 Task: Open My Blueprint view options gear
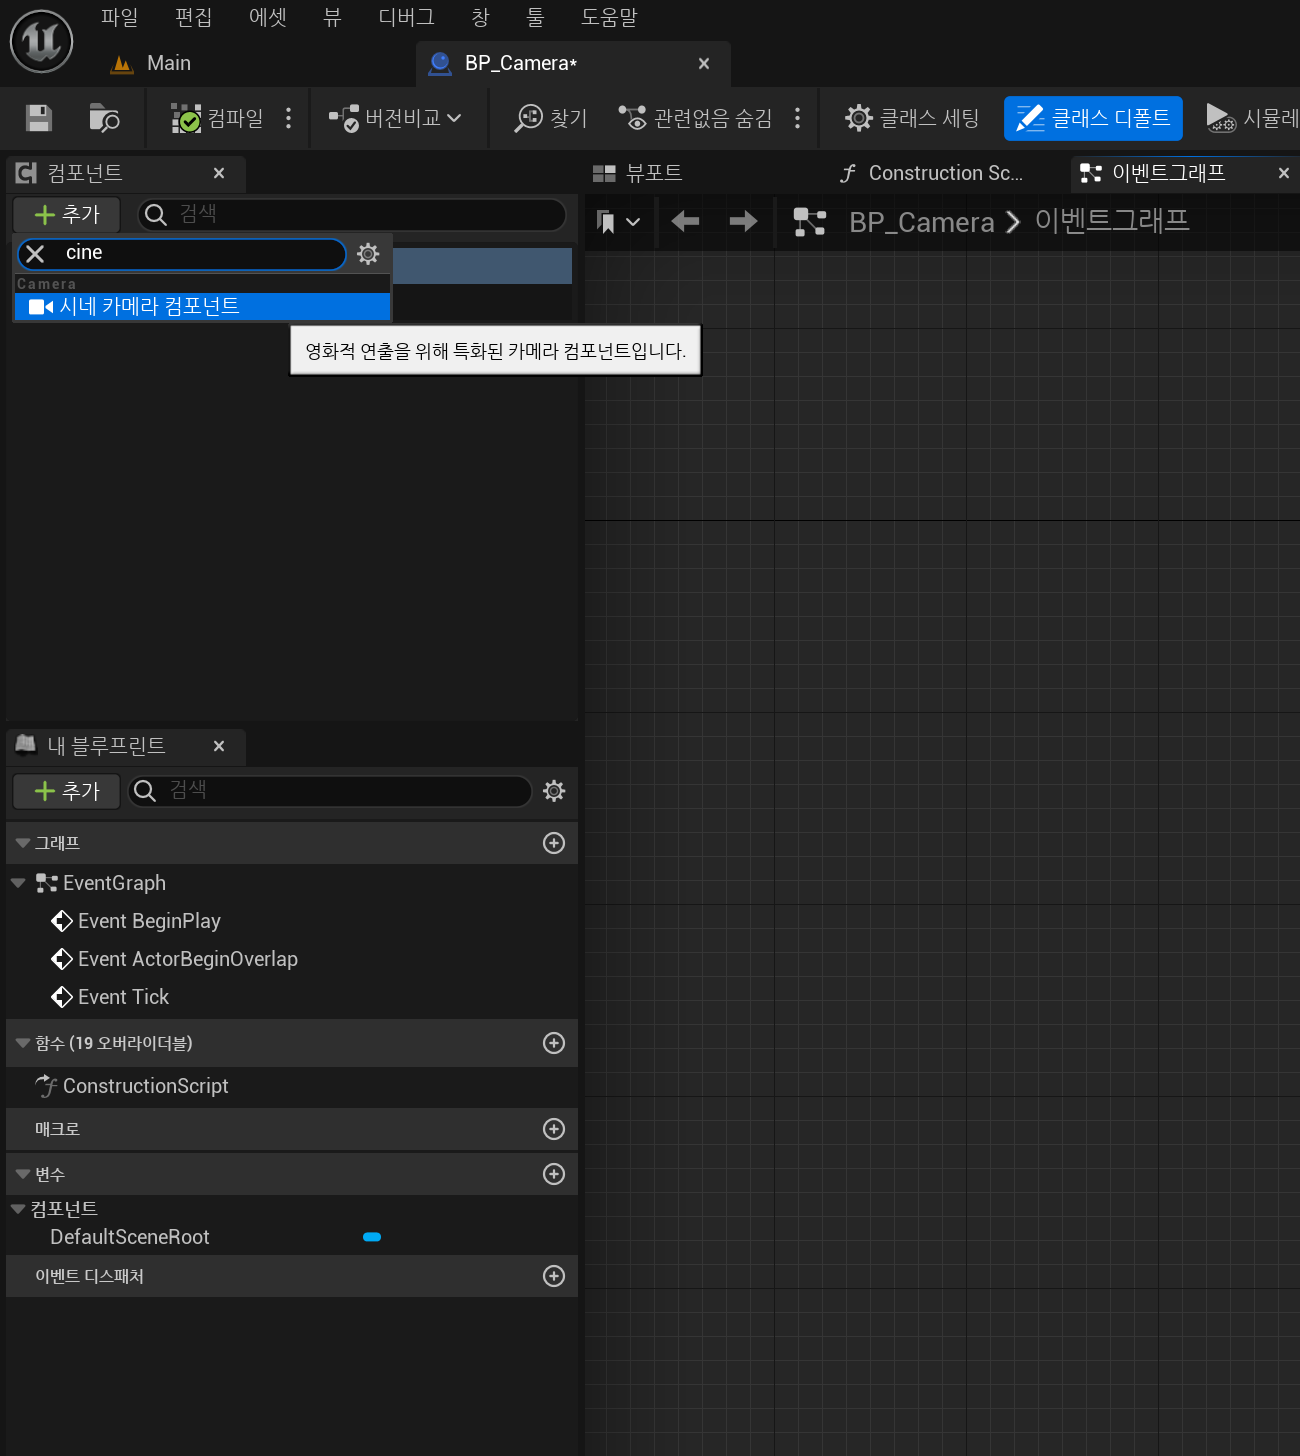[x=554, y=791]
